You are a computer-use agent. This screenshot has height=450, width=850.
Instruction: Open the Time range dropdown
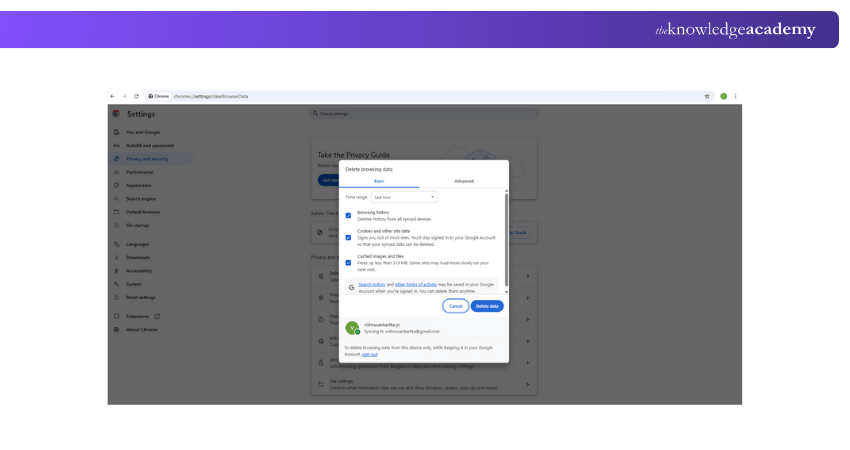tap(404, 197)
